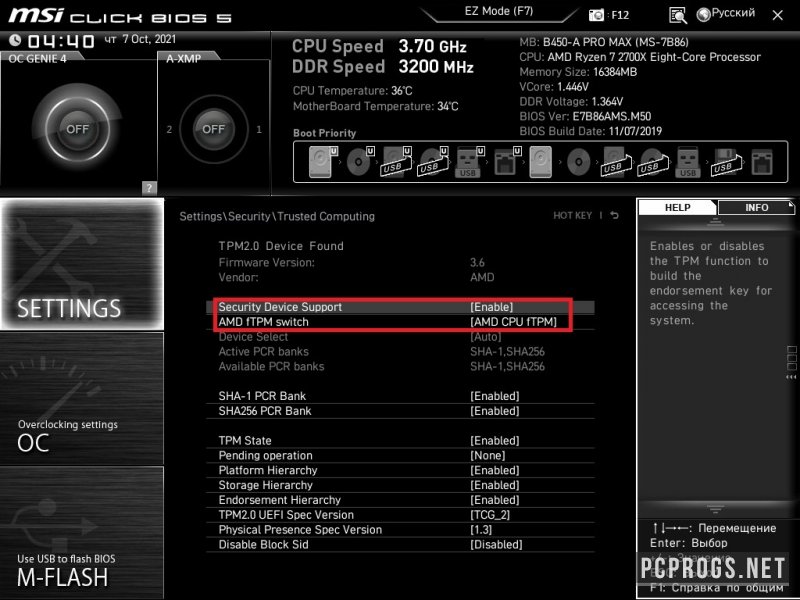Viewport: 800px width, 600px height.
Task: Click the MB: B450-A PRO MAX line
Action: pyautogui.click(x=604, y=42)
